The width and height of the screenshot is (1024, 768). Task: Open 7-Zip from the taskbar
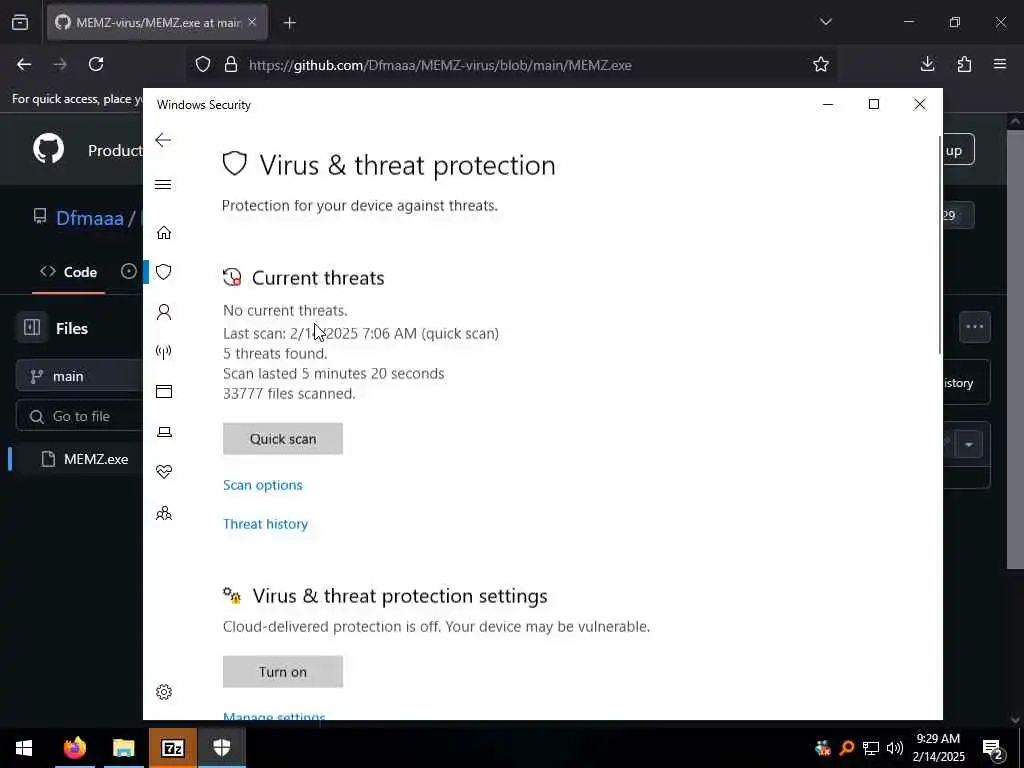173,748
